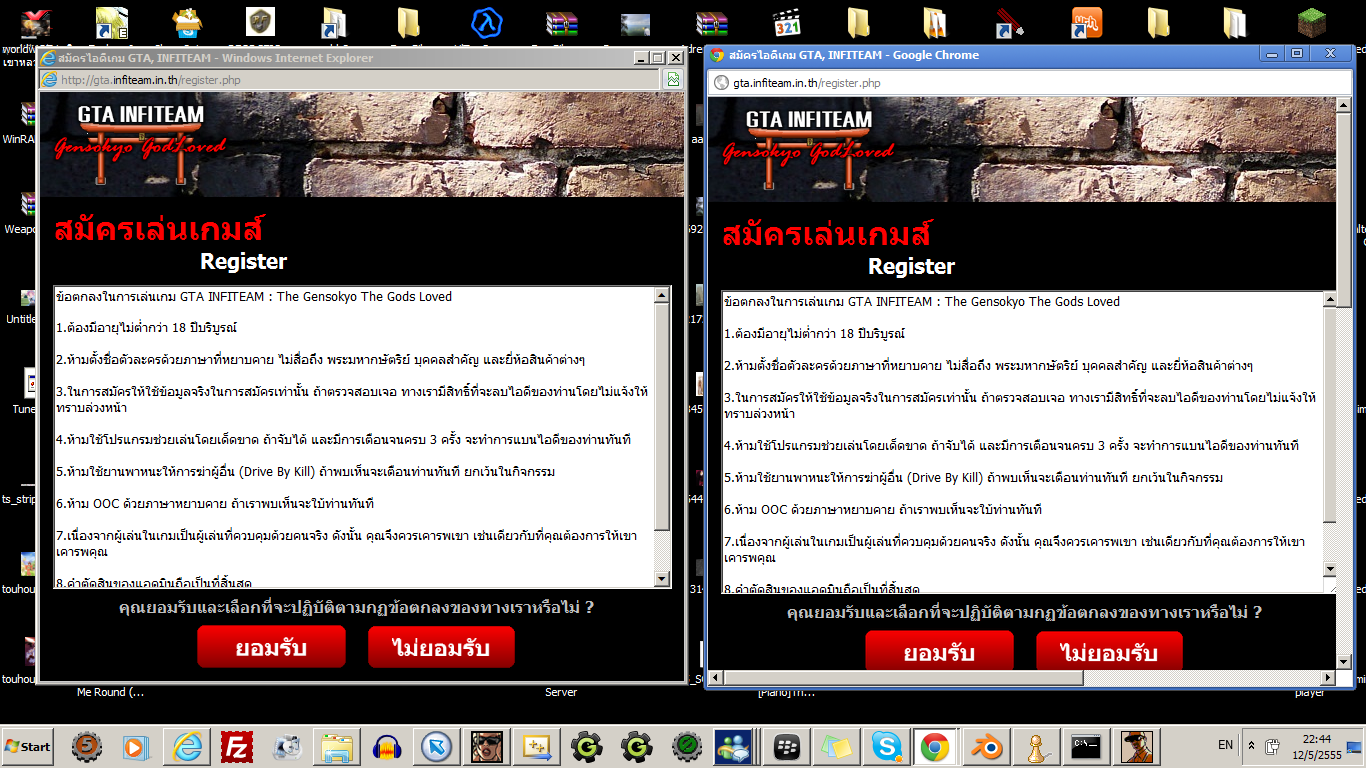Click Chrome page vertical scroll up arrow

pos(1345,106)
